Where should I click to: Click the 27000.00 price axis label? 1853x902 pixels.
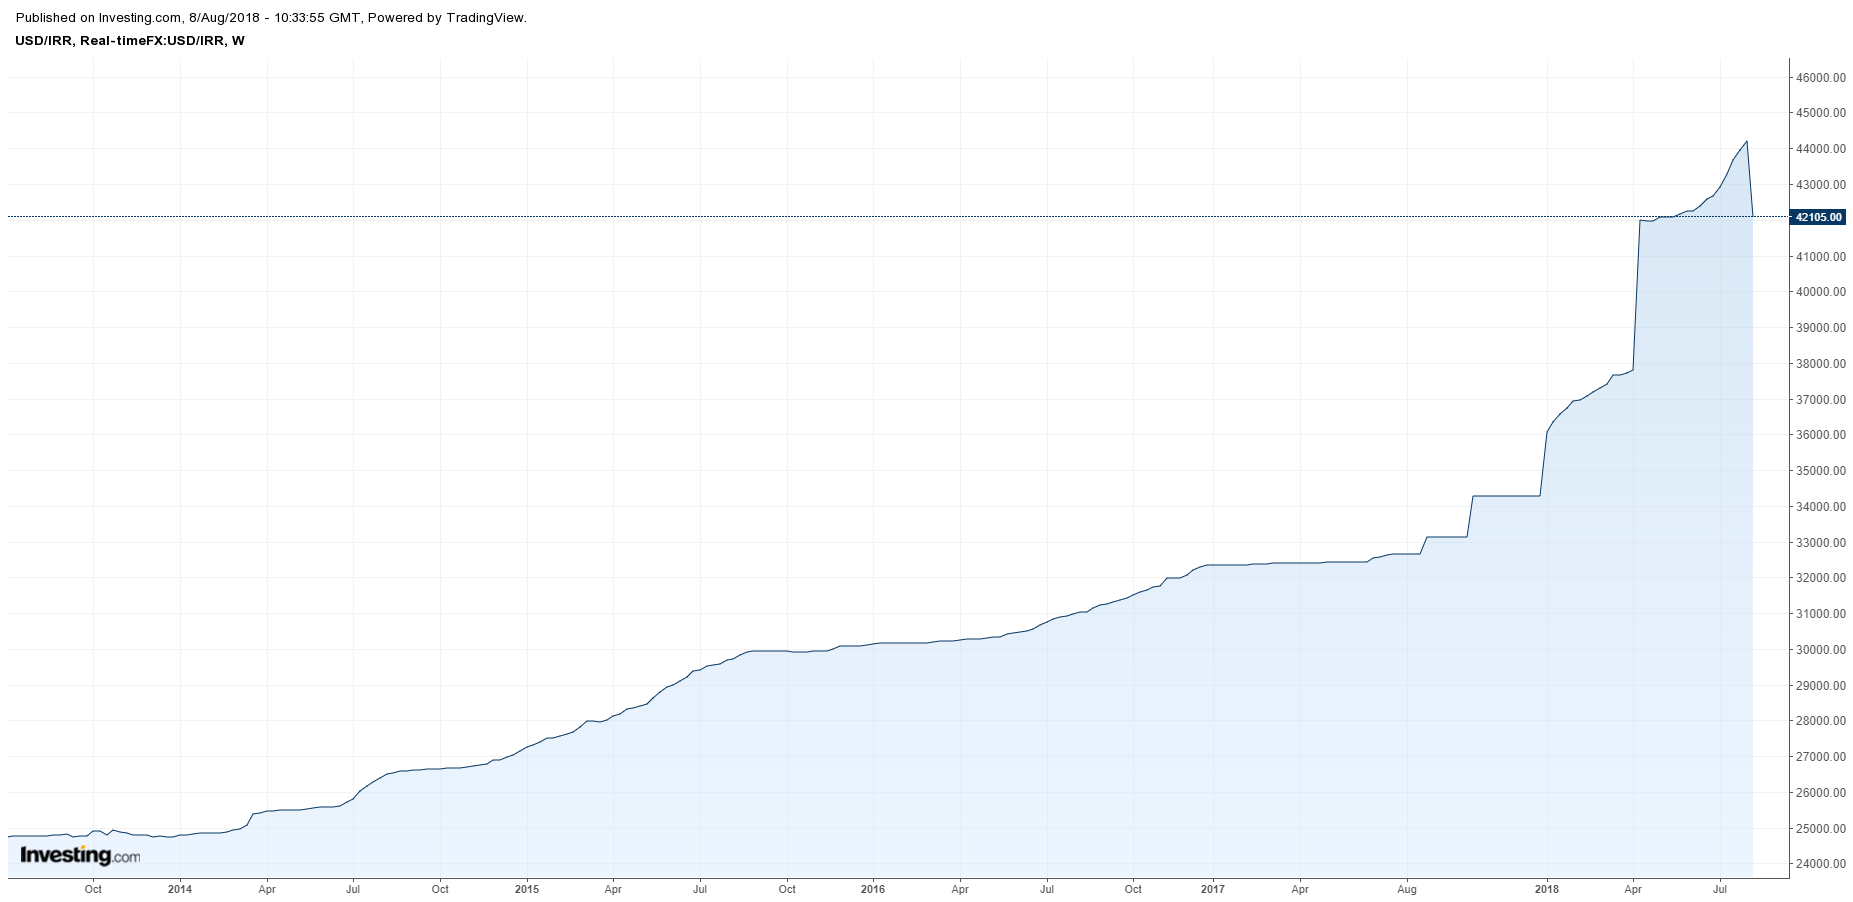(1820, 757)
